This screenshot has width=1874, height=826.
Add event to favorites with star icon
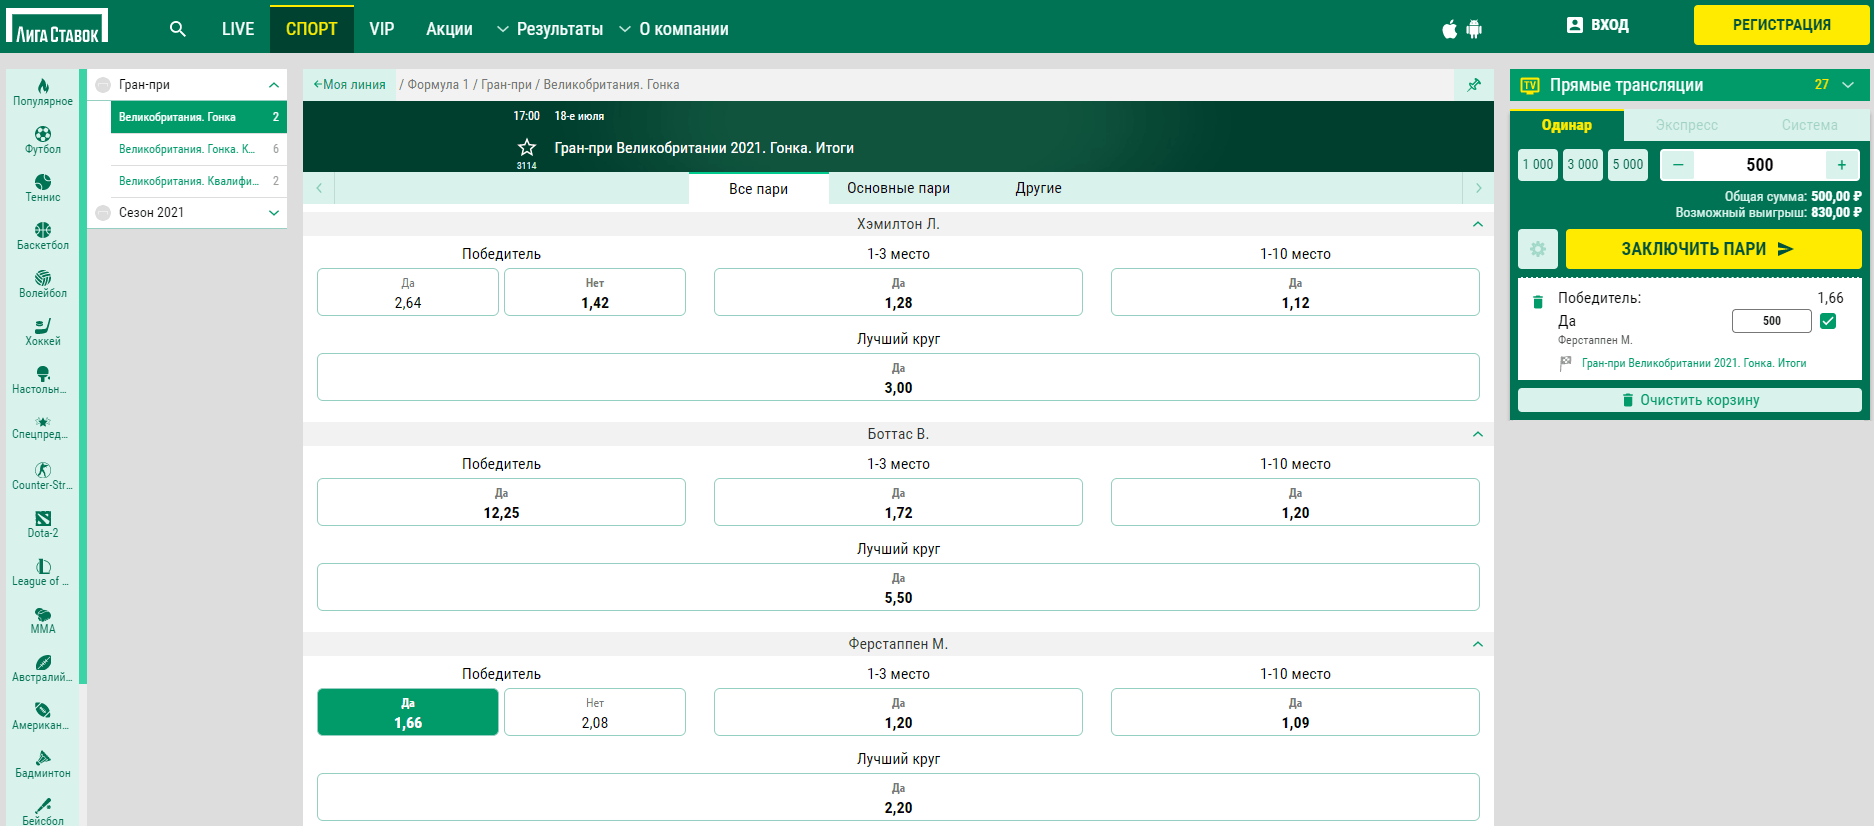pyautogui.click(x=527, y=148)
